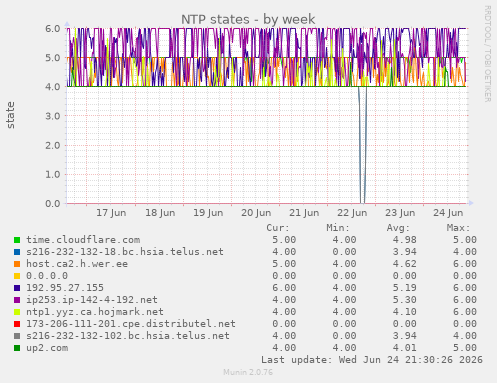
Task: Click the Last update timestamp line
Action: coord(372,360)
